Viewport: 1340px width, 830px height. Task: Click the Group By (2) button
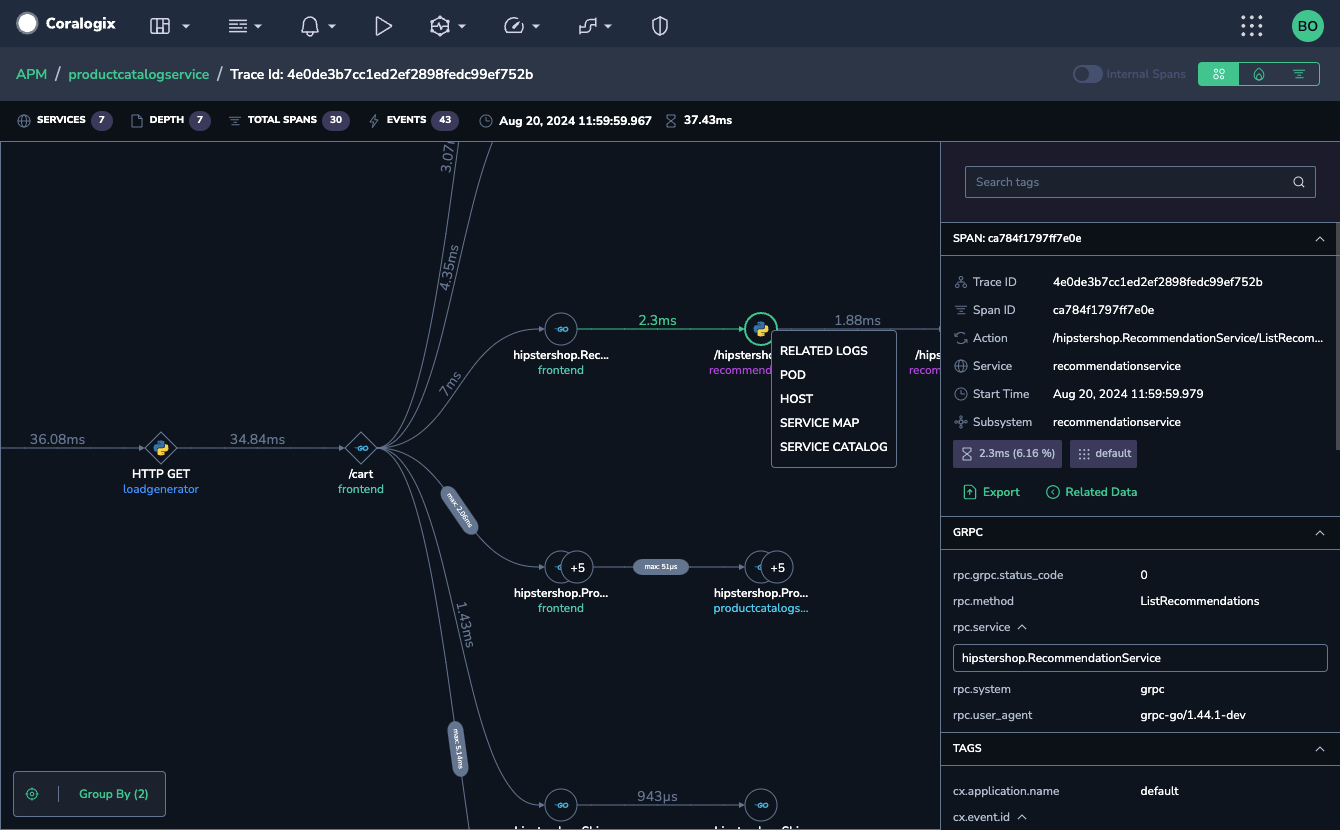click(x=113, y=794)
